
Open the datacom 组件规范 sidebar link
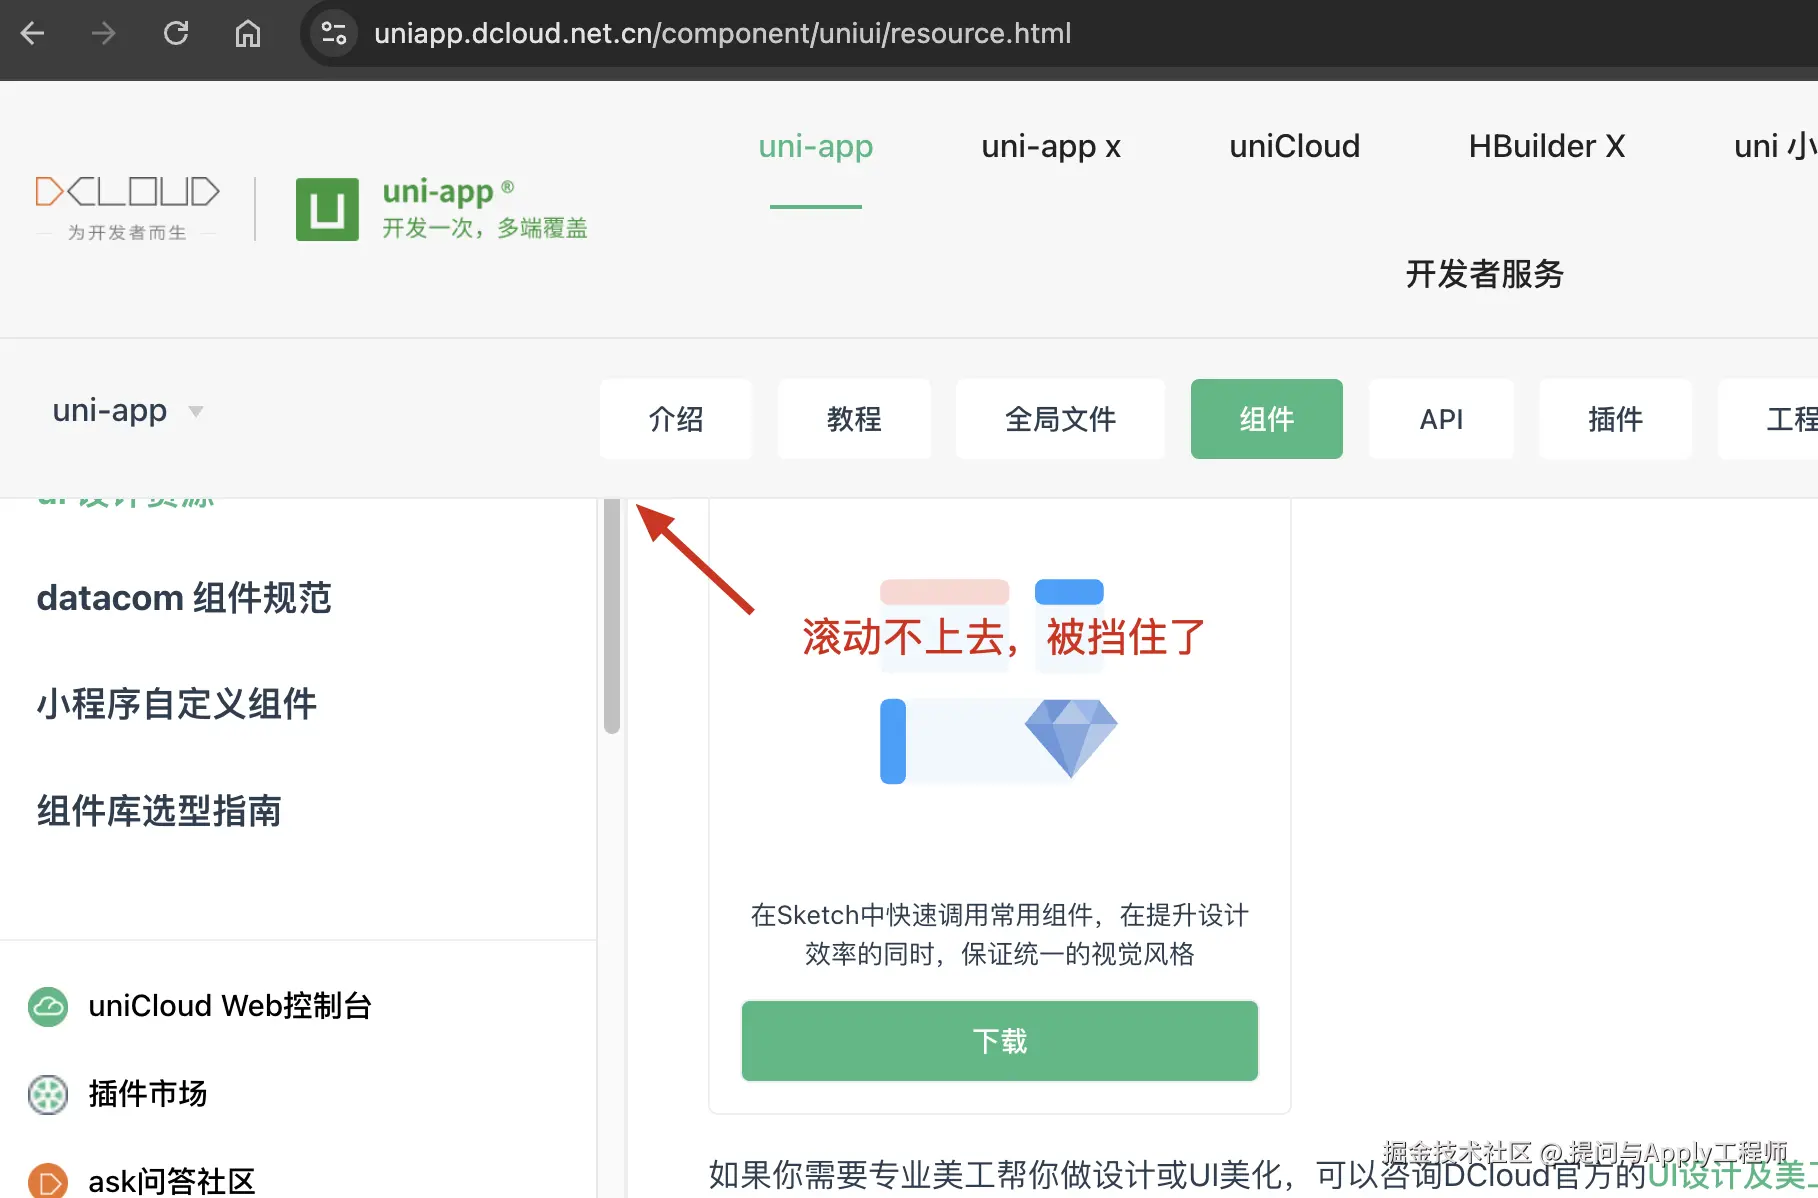pyautogui.click(x=184, y=597)
